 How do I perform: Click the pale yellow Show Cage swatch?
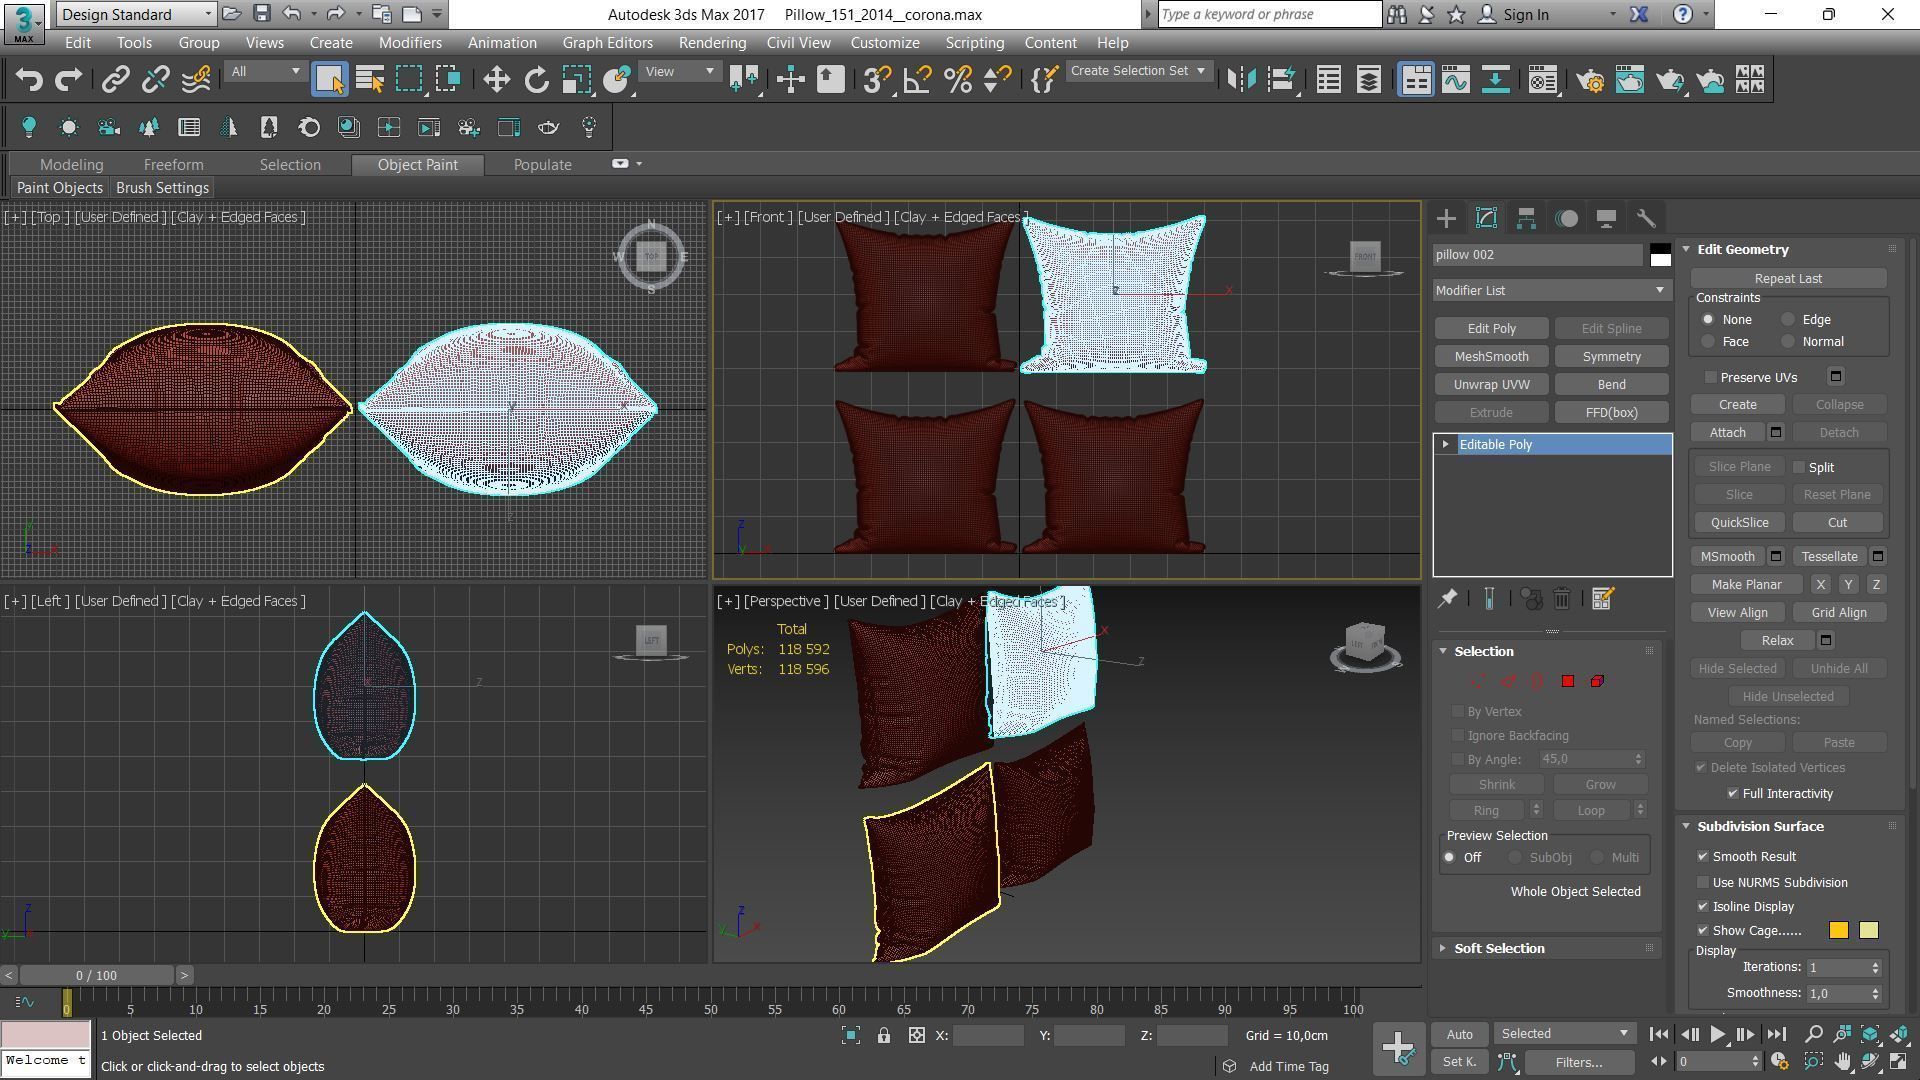(x=1868, y=931)
